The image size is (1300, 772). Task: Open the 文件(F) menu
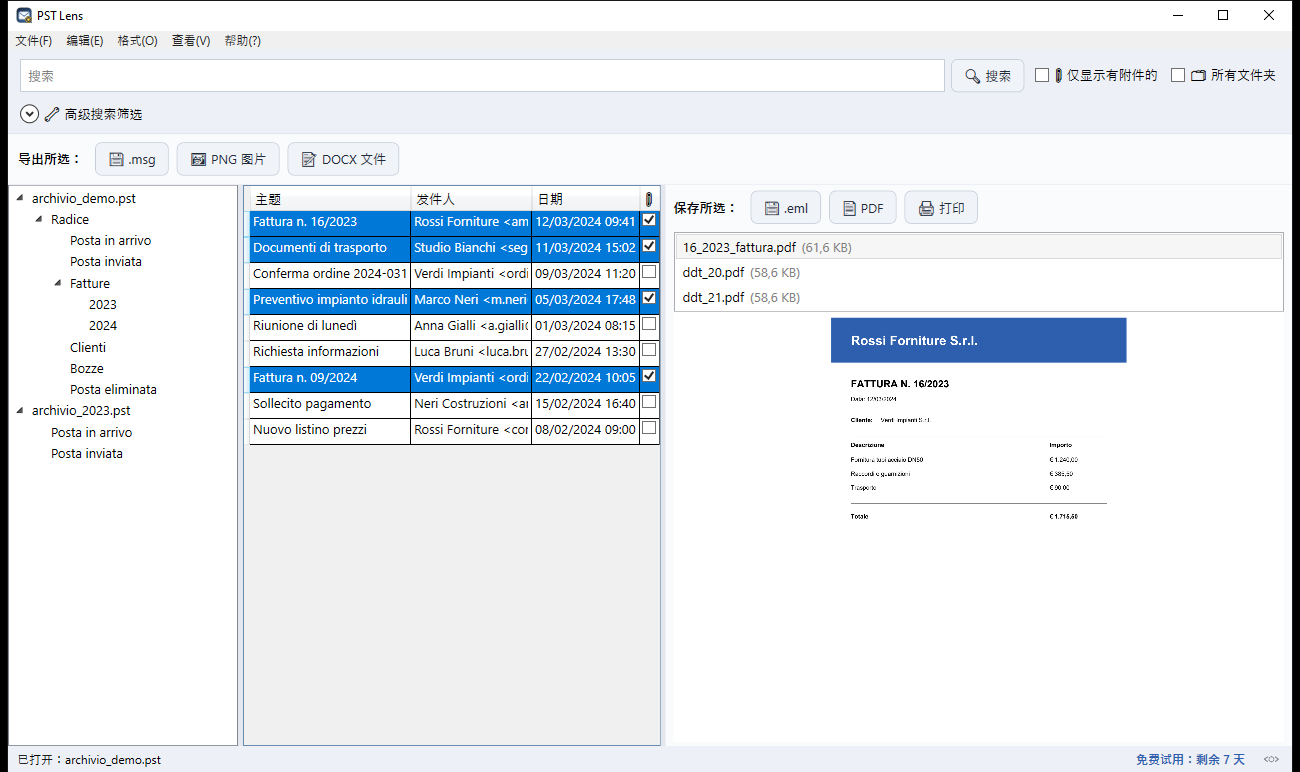(34, 41)
